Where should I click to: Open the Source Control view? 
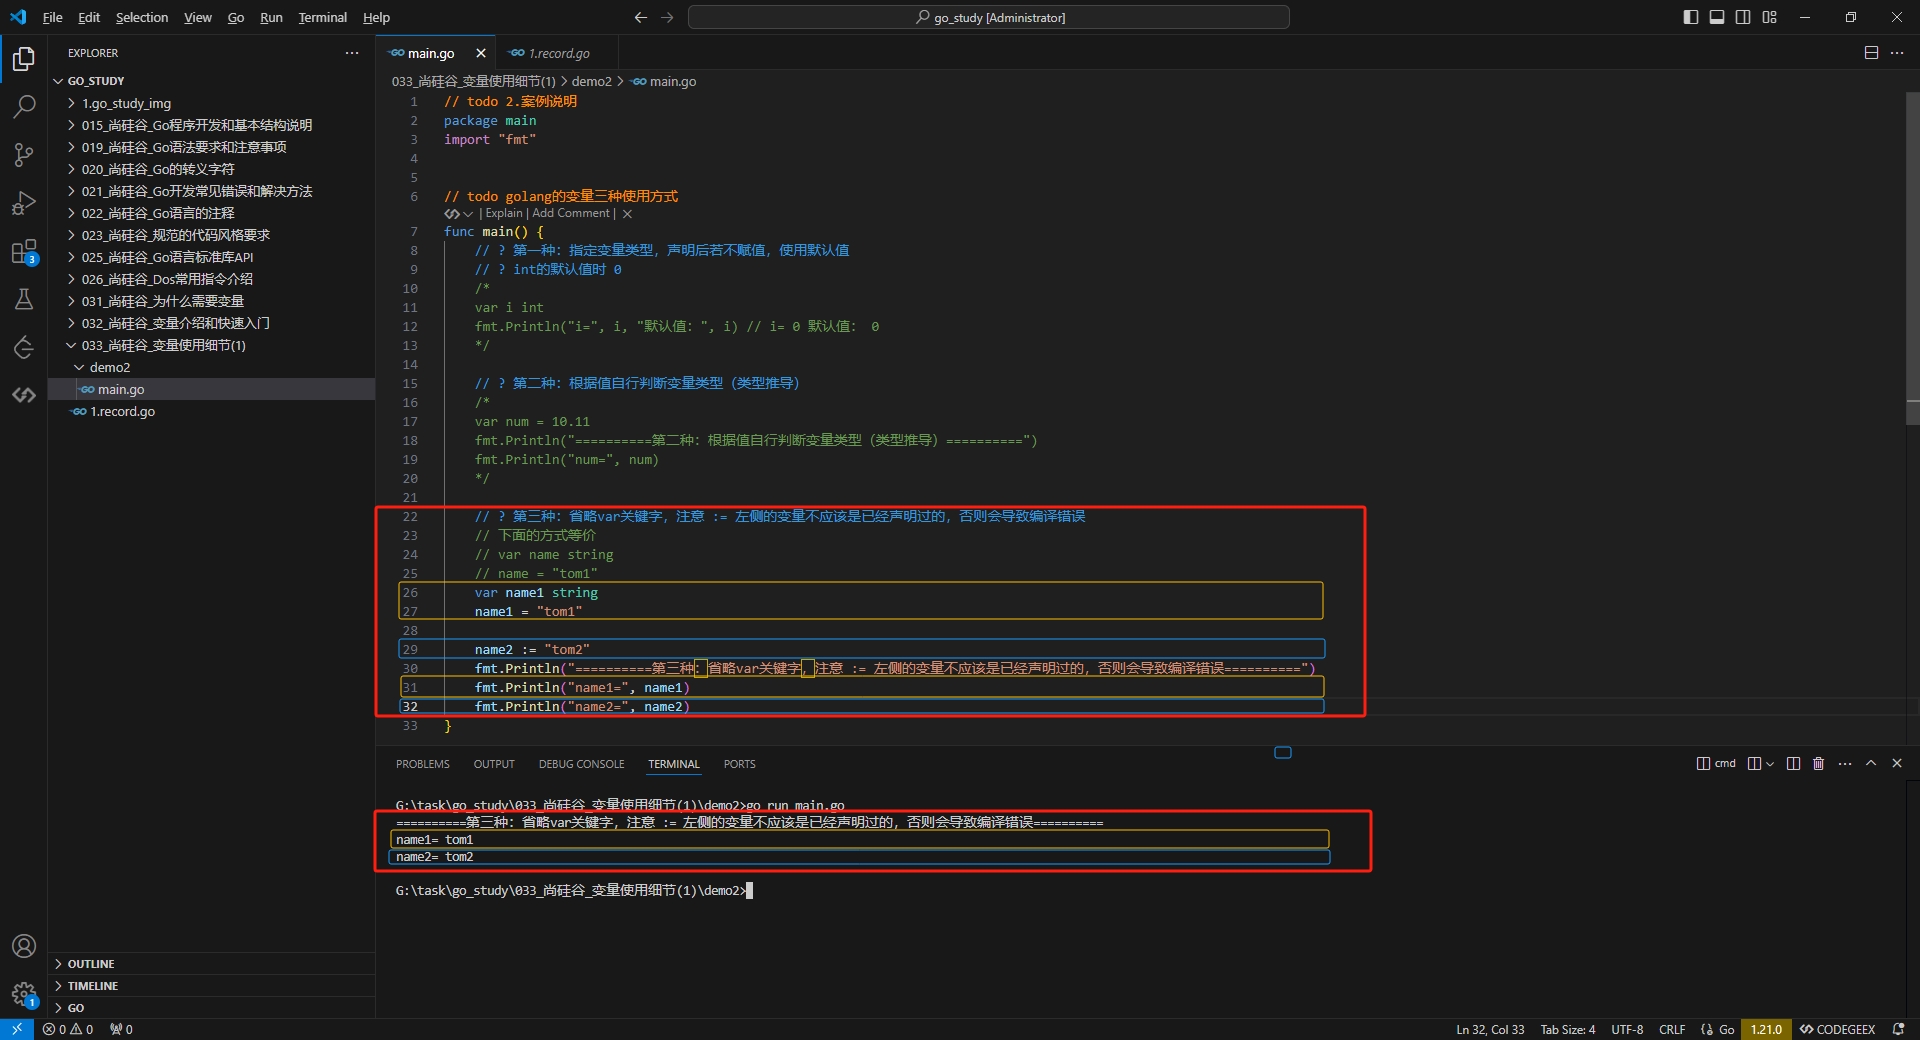click(x=24, y=155)
